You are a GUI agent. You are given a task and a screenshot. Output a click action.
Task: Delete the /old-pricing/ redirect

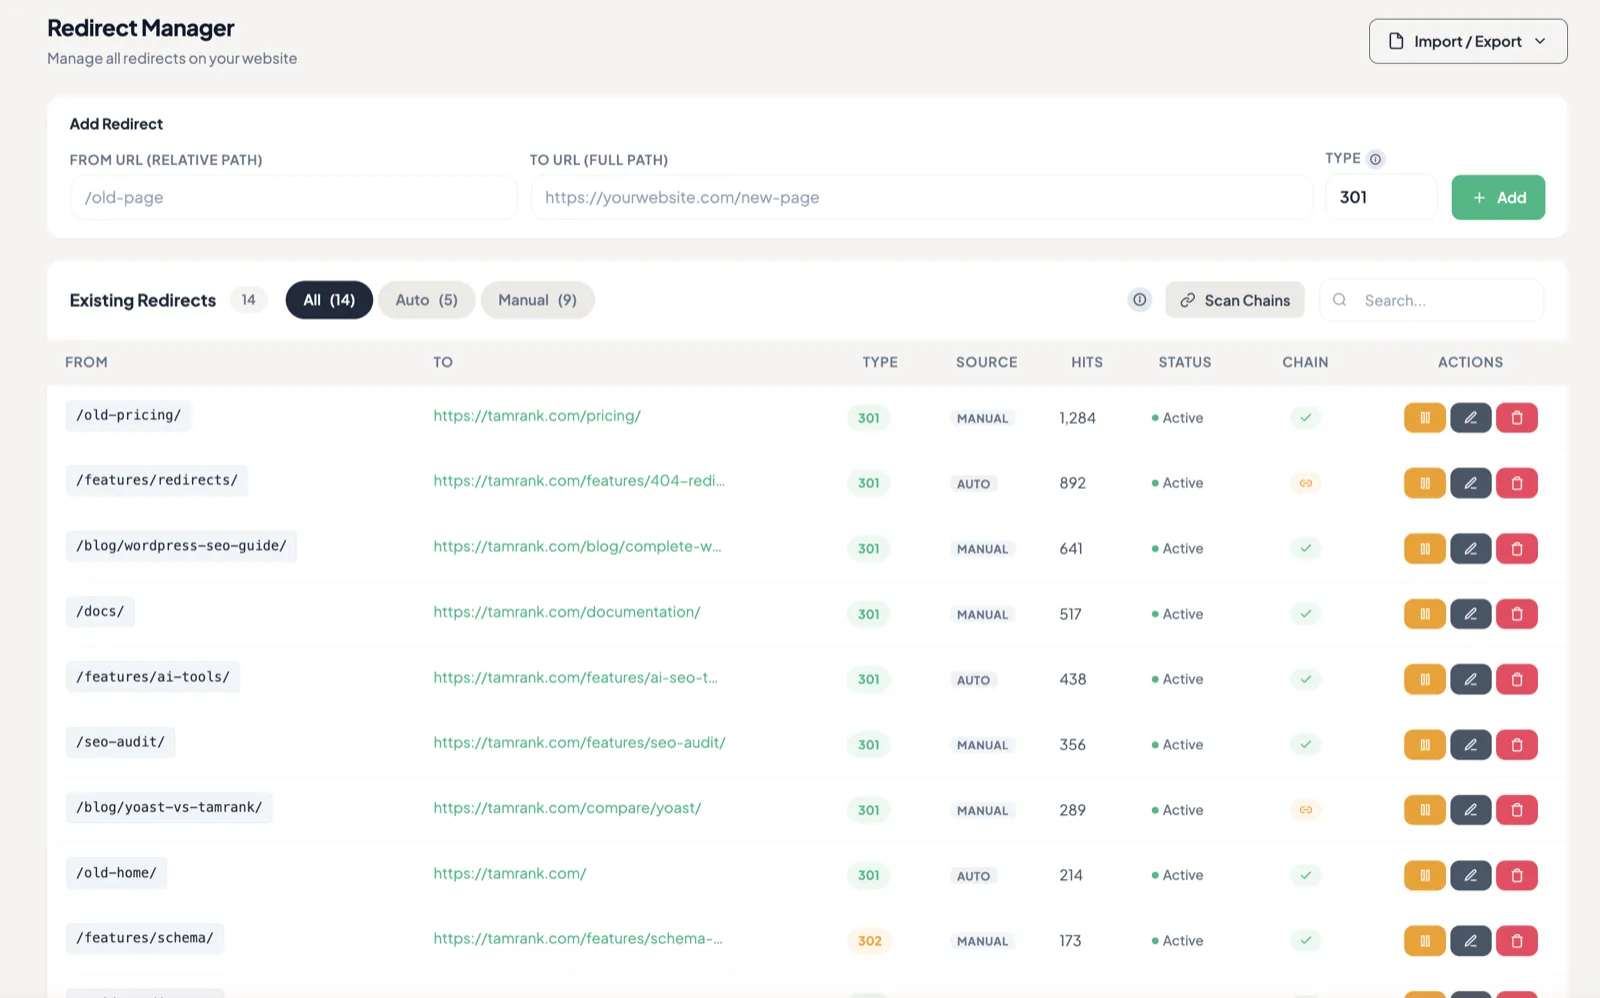[x=1516, y=418]
